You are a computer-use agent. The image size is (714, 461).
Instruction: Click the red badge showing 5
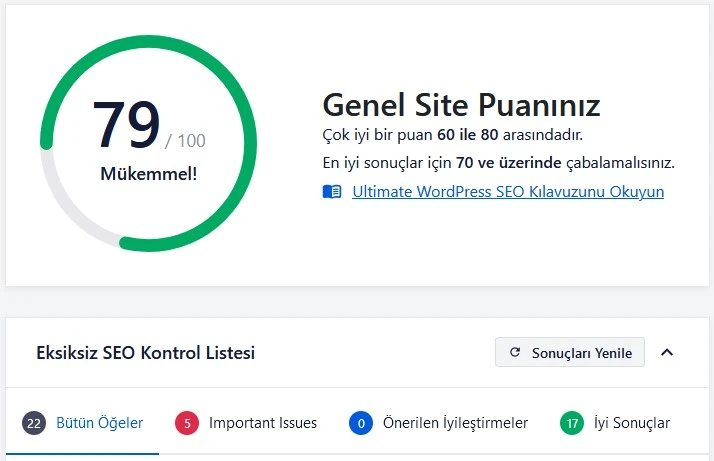186,423
